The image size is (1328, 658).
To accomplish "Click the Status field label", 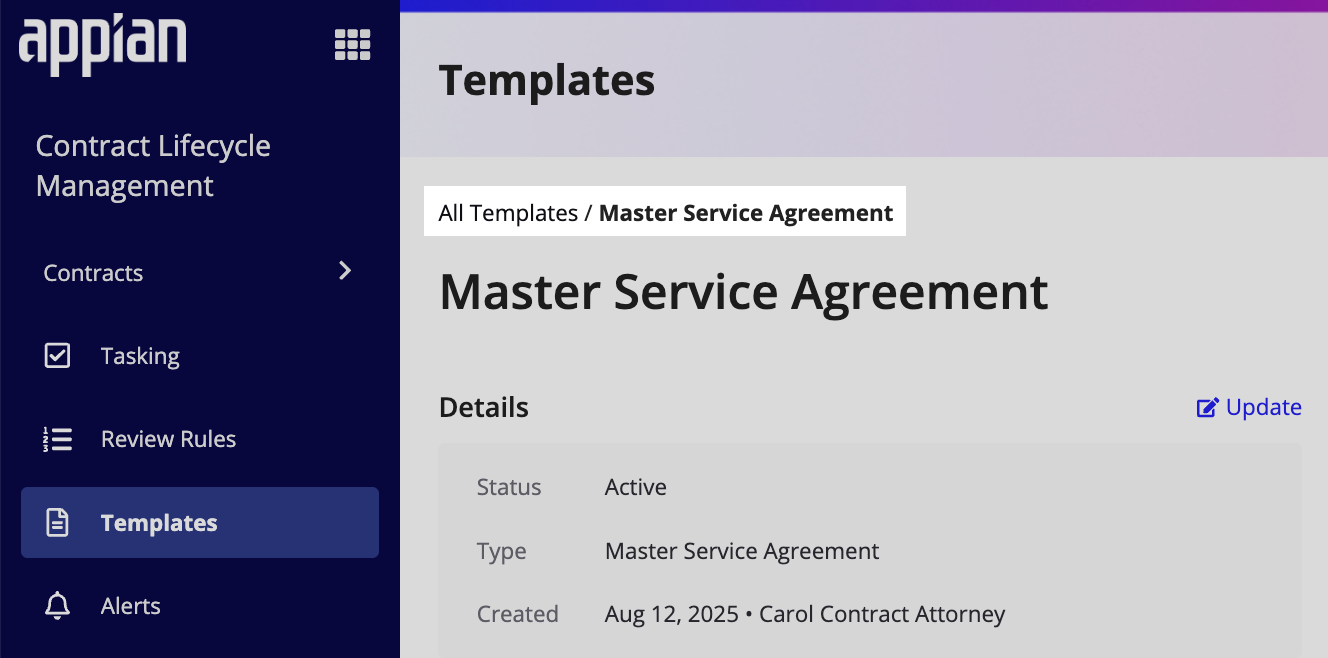I will 509,487.
